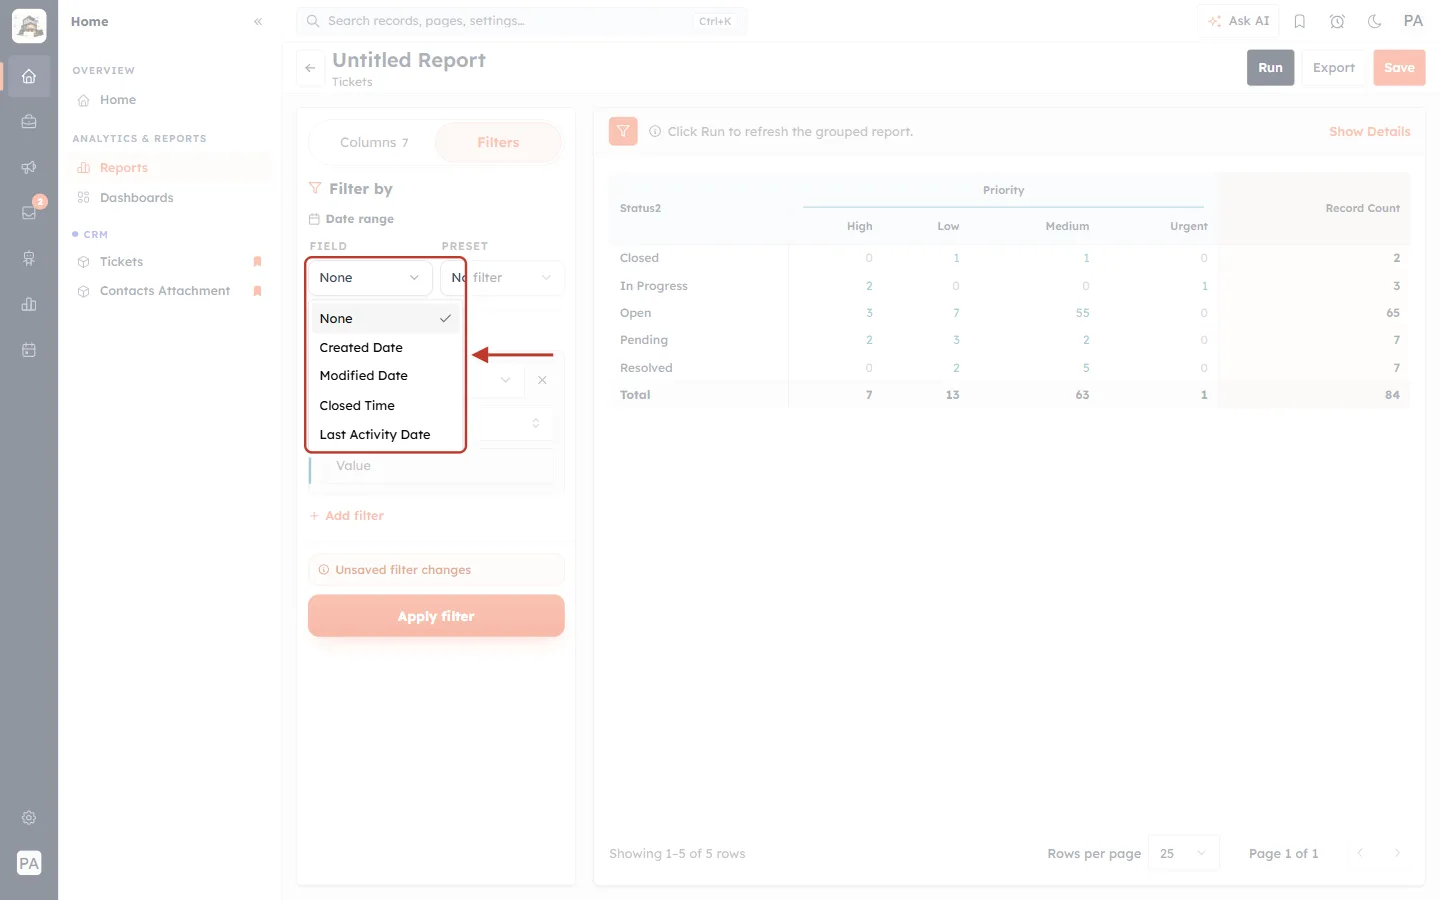1440x900 pixels.
Task: Remove the filter row with the X icon
Action: [x=542, y=380]
